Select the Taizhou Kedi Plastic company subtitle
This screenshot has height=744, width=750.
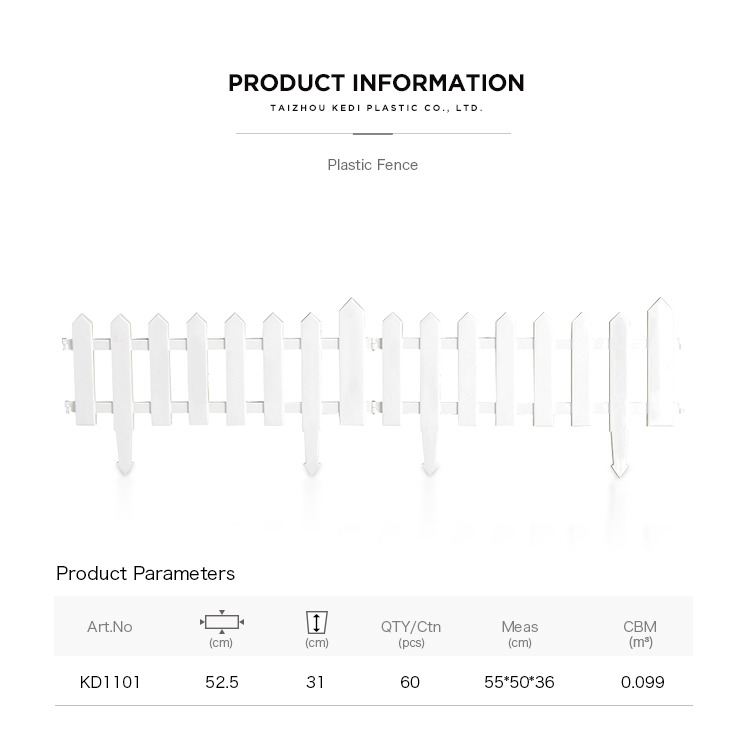point(376,108)
